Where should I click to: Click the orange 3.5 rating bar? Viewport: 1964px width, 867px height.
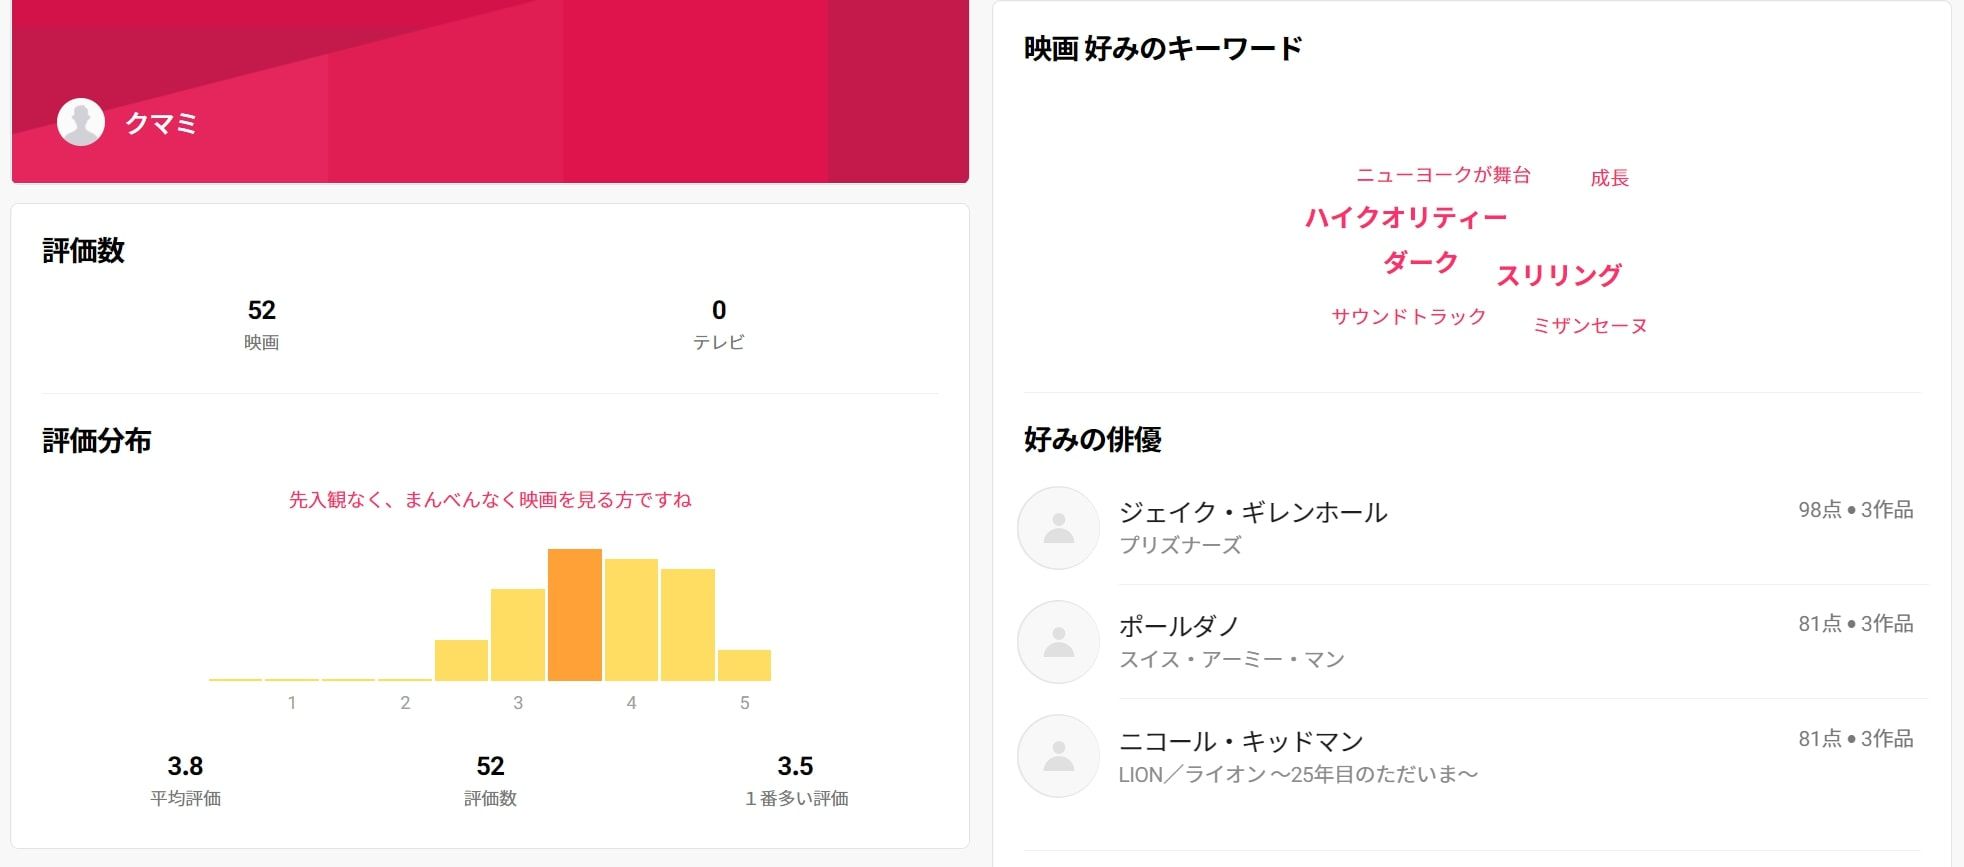(x=574, y=615)
